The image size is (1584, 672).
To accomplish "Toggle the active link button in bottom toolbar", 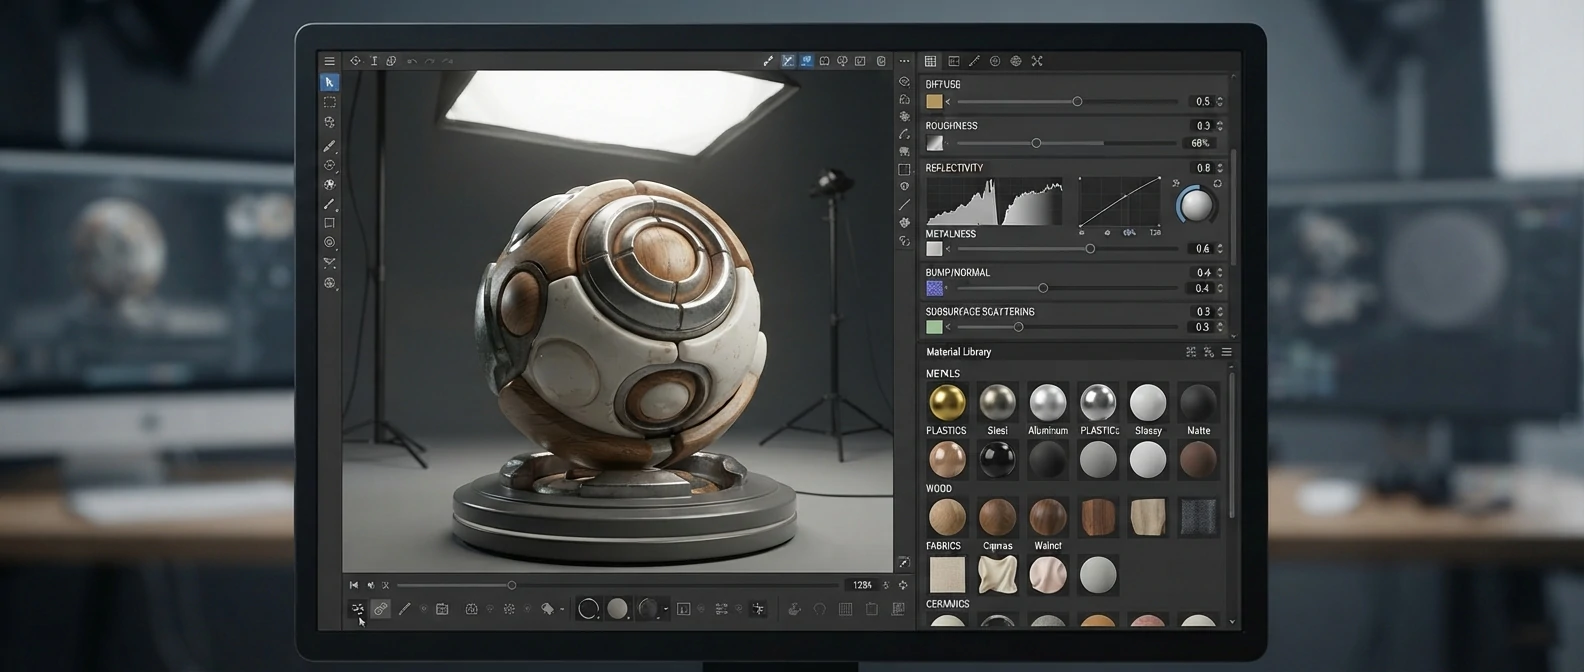I will (380, 608).
